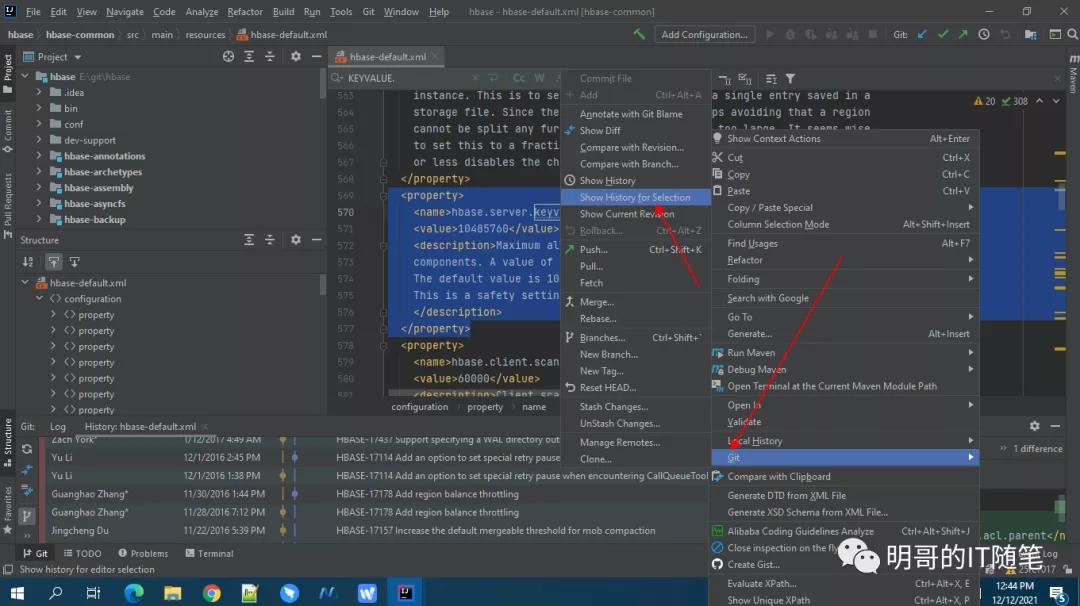Open the Terminal tool window tab
Screen dimensions: 1080x606
tap(209, 553)
